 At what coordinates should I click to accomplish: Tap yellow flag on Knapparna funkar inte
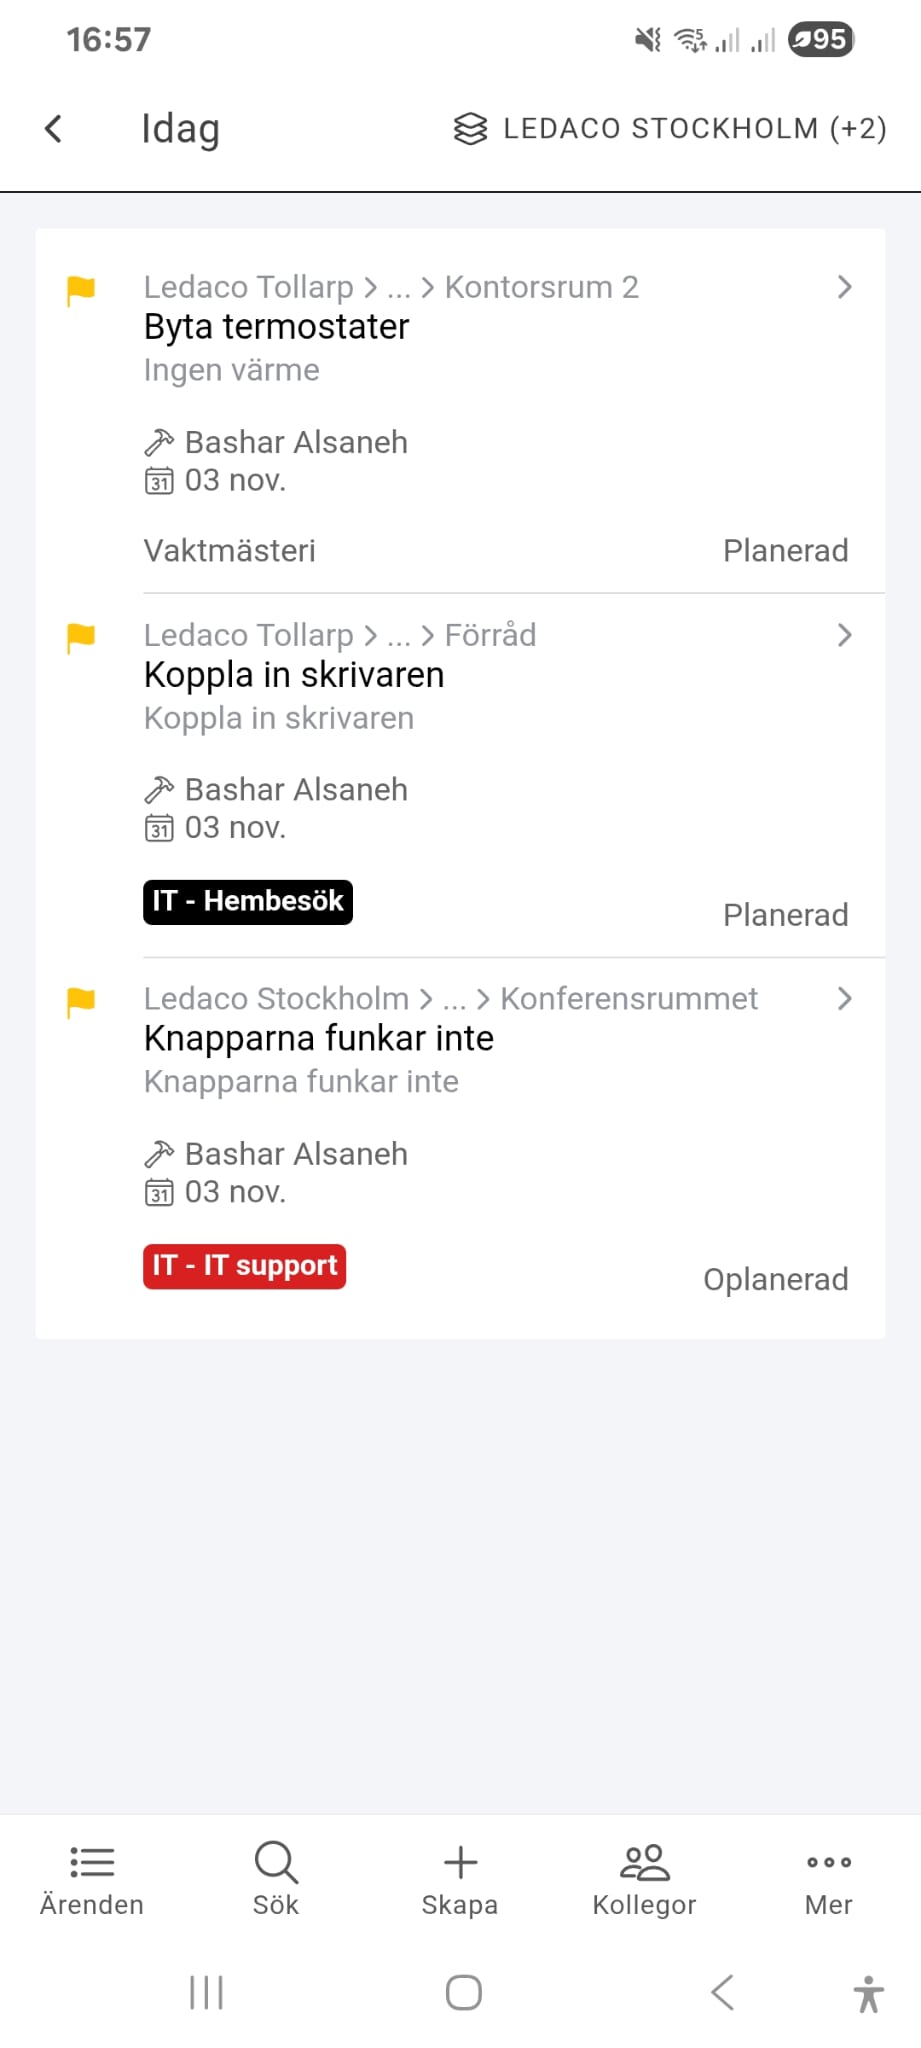[81, 1001]
